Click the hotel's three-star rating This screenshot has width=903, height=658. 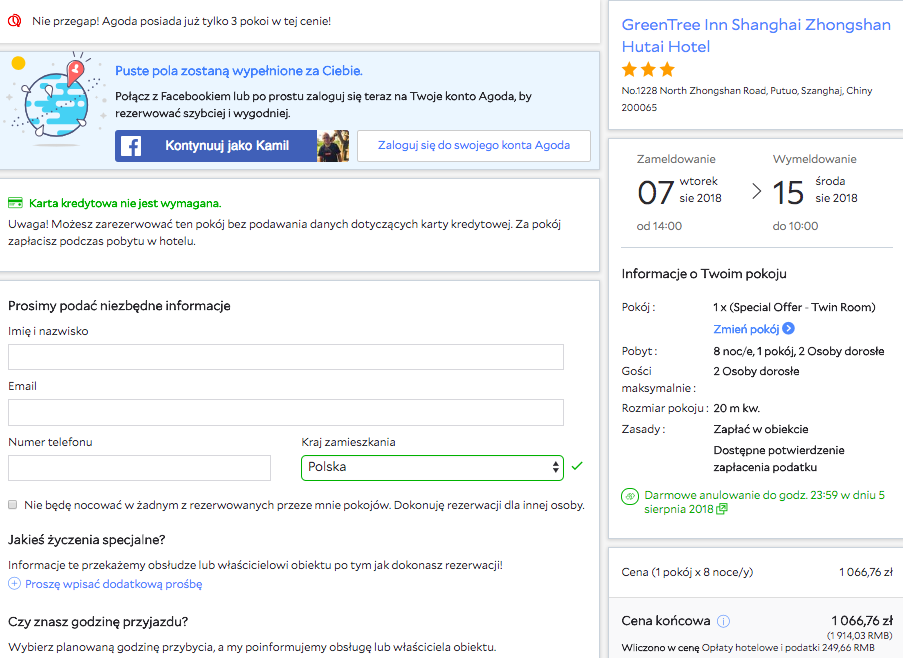click(x=648, y=70)
